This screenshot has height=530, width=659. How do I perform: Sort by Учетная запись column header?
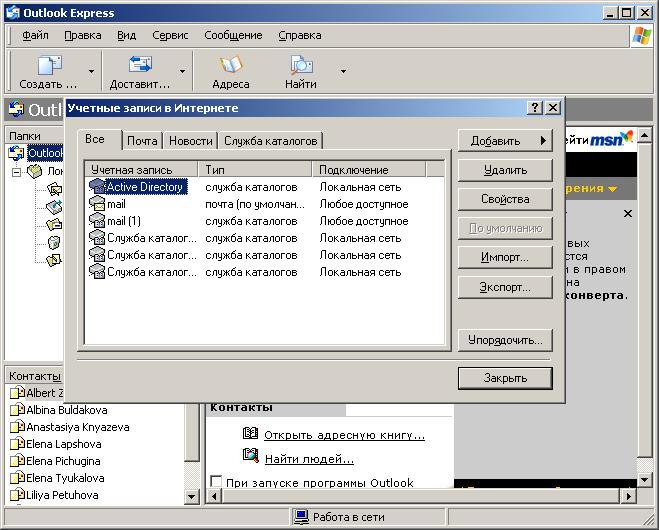click(x=142, y=170)
